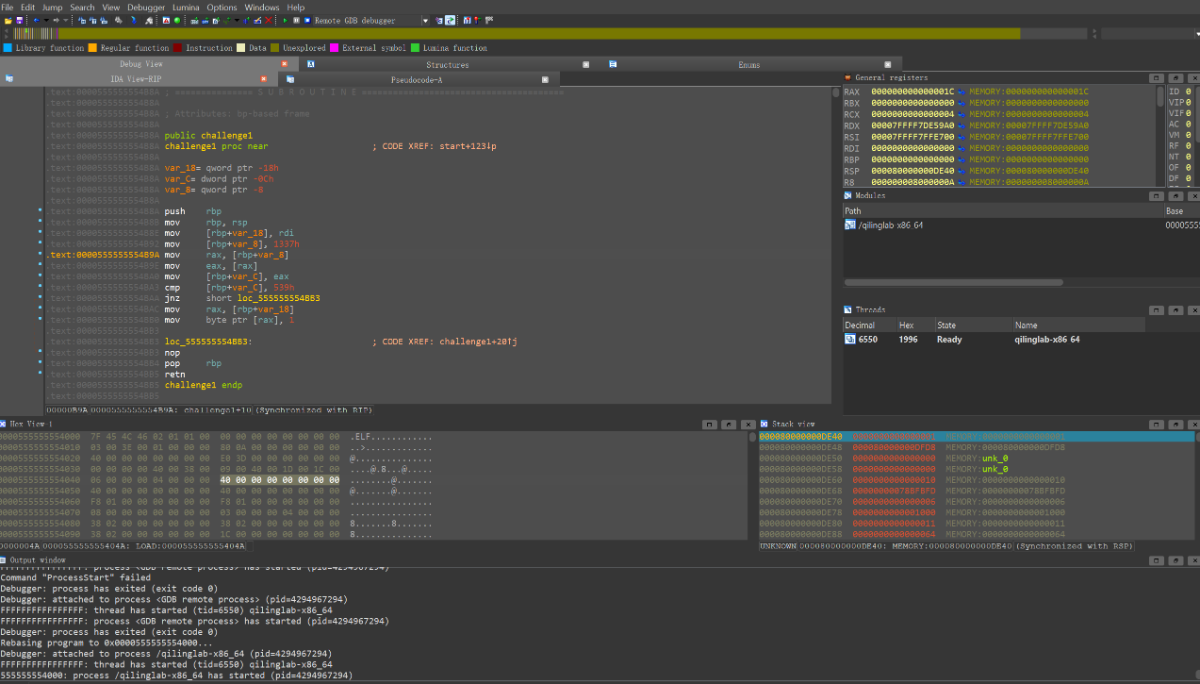Click the Pause process toolbar icon
Image resolution: width=1200 pixels, height=684 pixels.
pos(296,20)
